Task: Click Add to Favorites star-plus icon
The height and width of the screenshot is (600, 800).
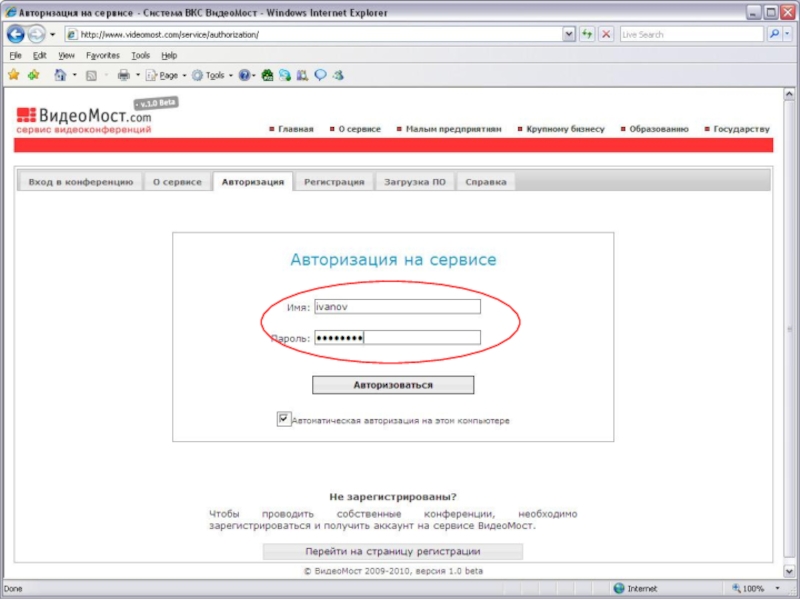Action: [34, 75]
